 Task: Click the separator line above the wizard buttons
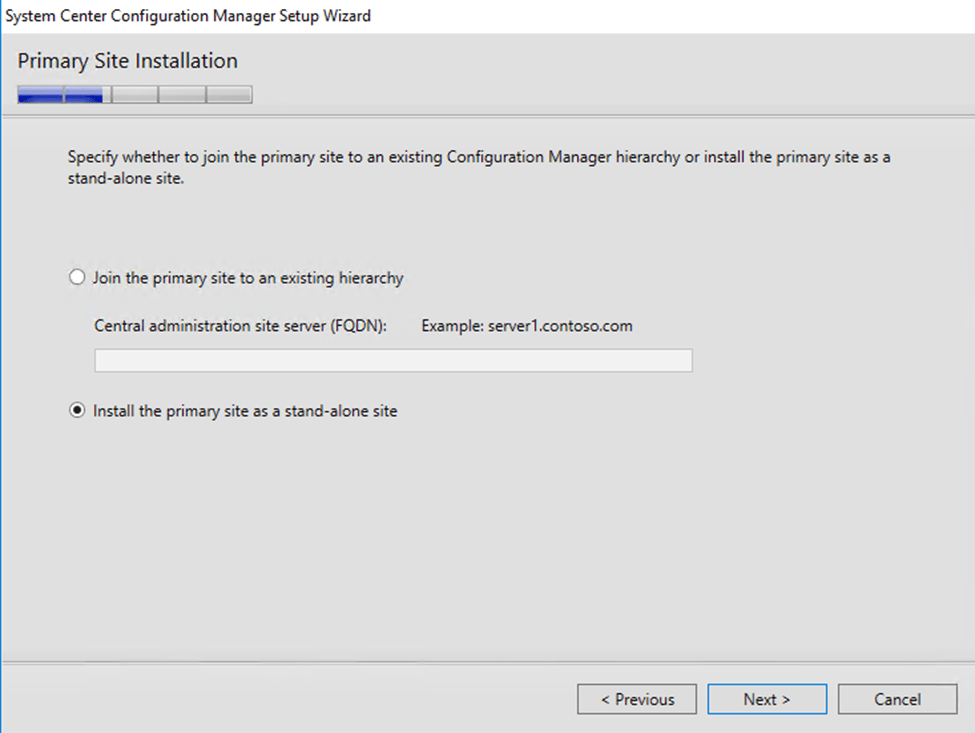tap(487, 662)
